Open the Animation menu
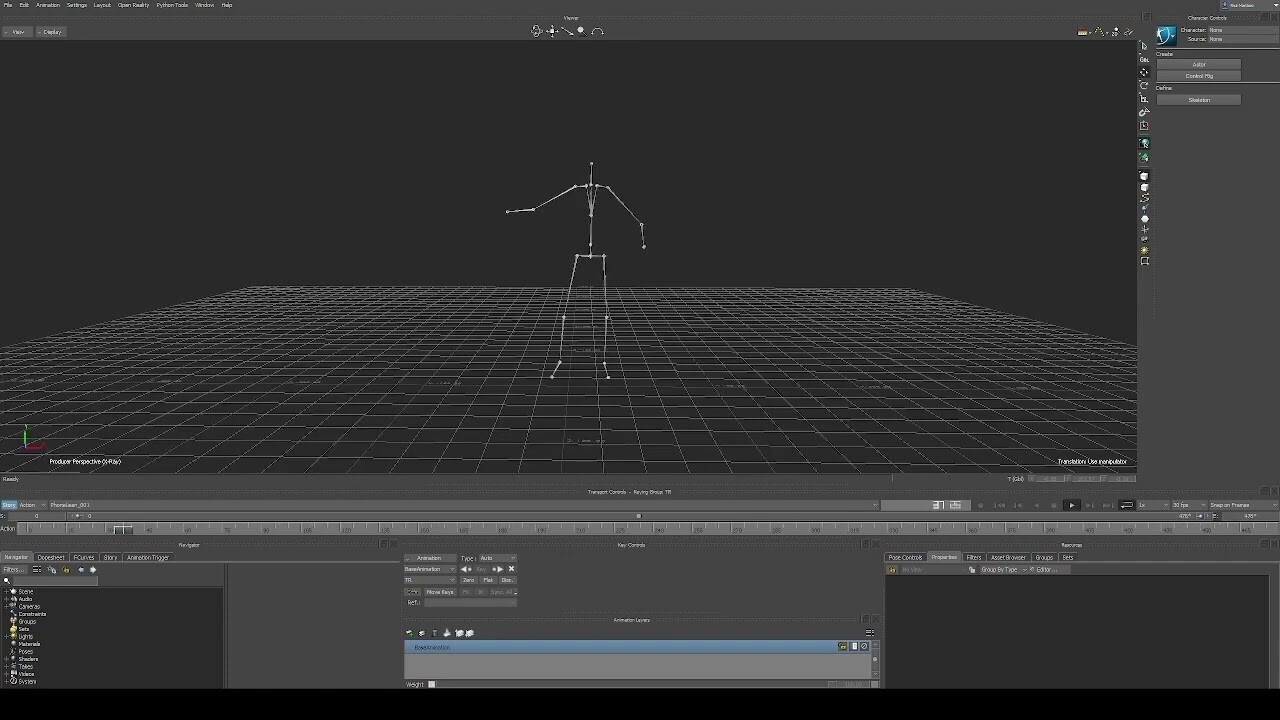 pos(48,4)
